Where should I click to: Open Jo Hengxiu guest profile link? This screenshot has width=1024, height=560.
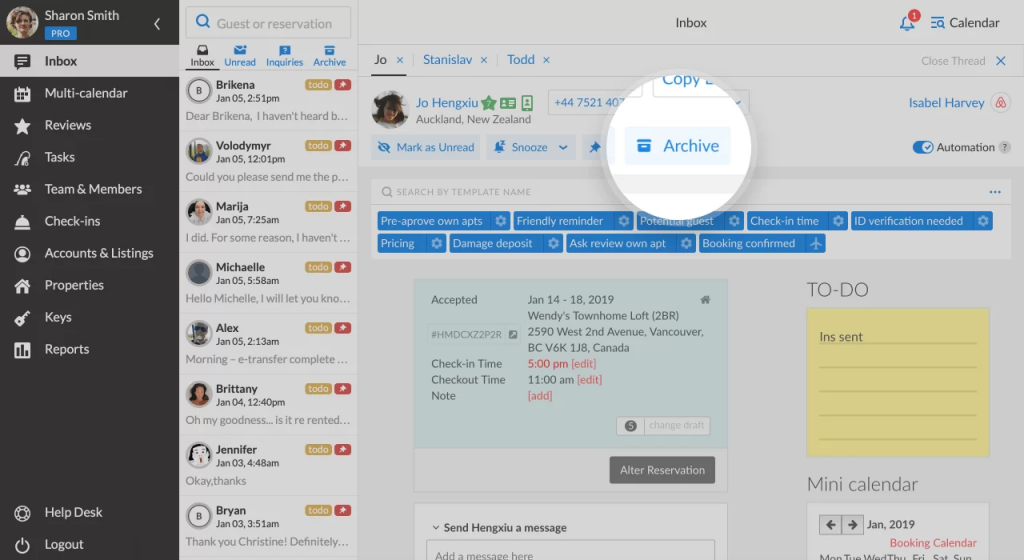(x=447, y=102)
